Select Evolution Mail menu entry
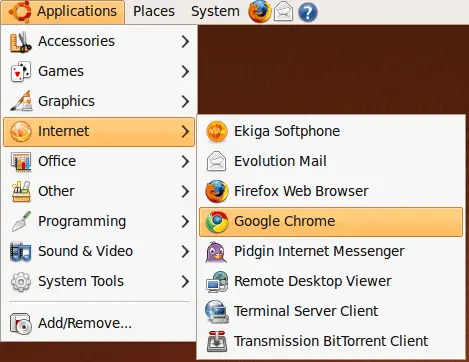 pos(331,161)
